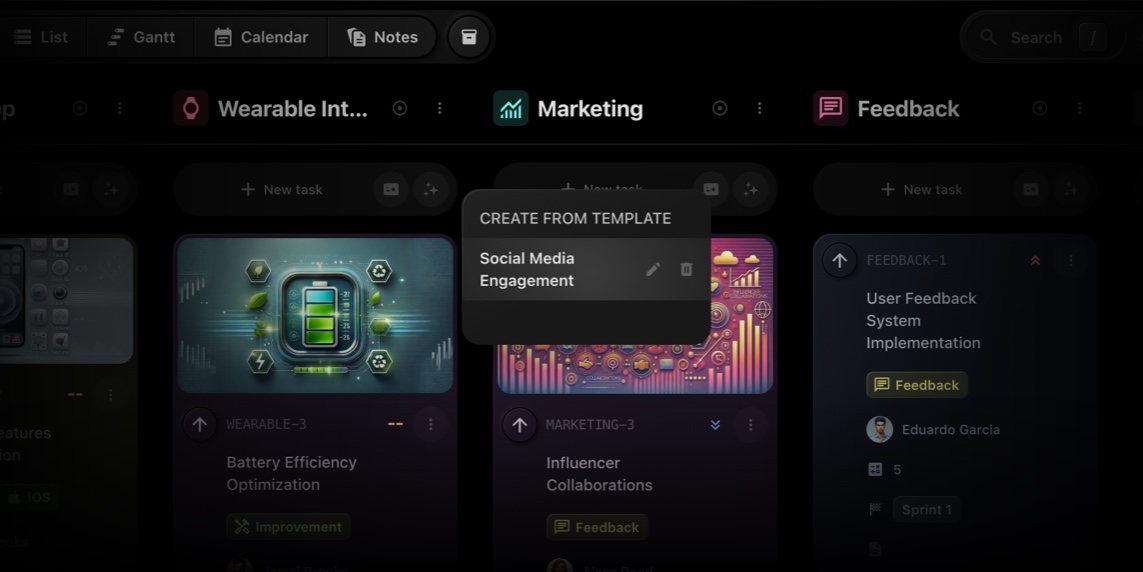Click the Feedback column chat icon
1143x572 pixels.
pyautogui.click(x=830, y=108)
